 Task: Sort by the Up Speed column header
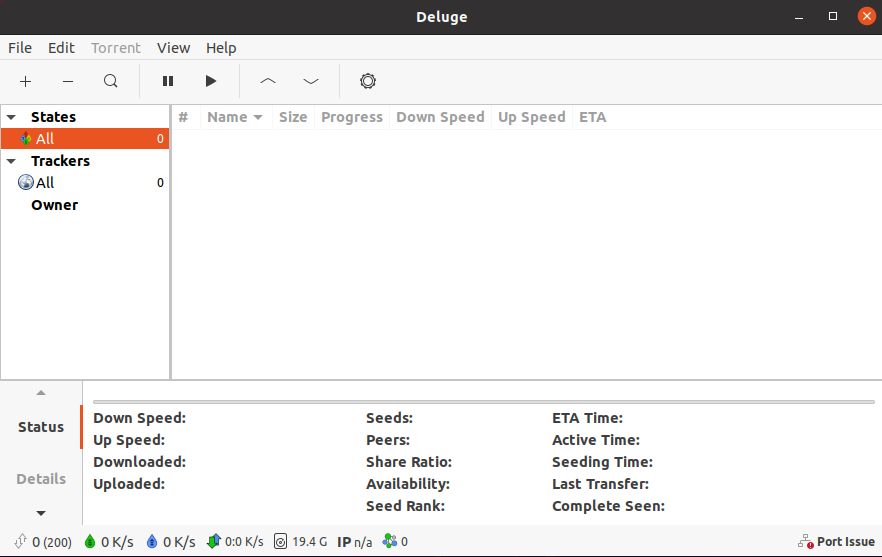532,117
